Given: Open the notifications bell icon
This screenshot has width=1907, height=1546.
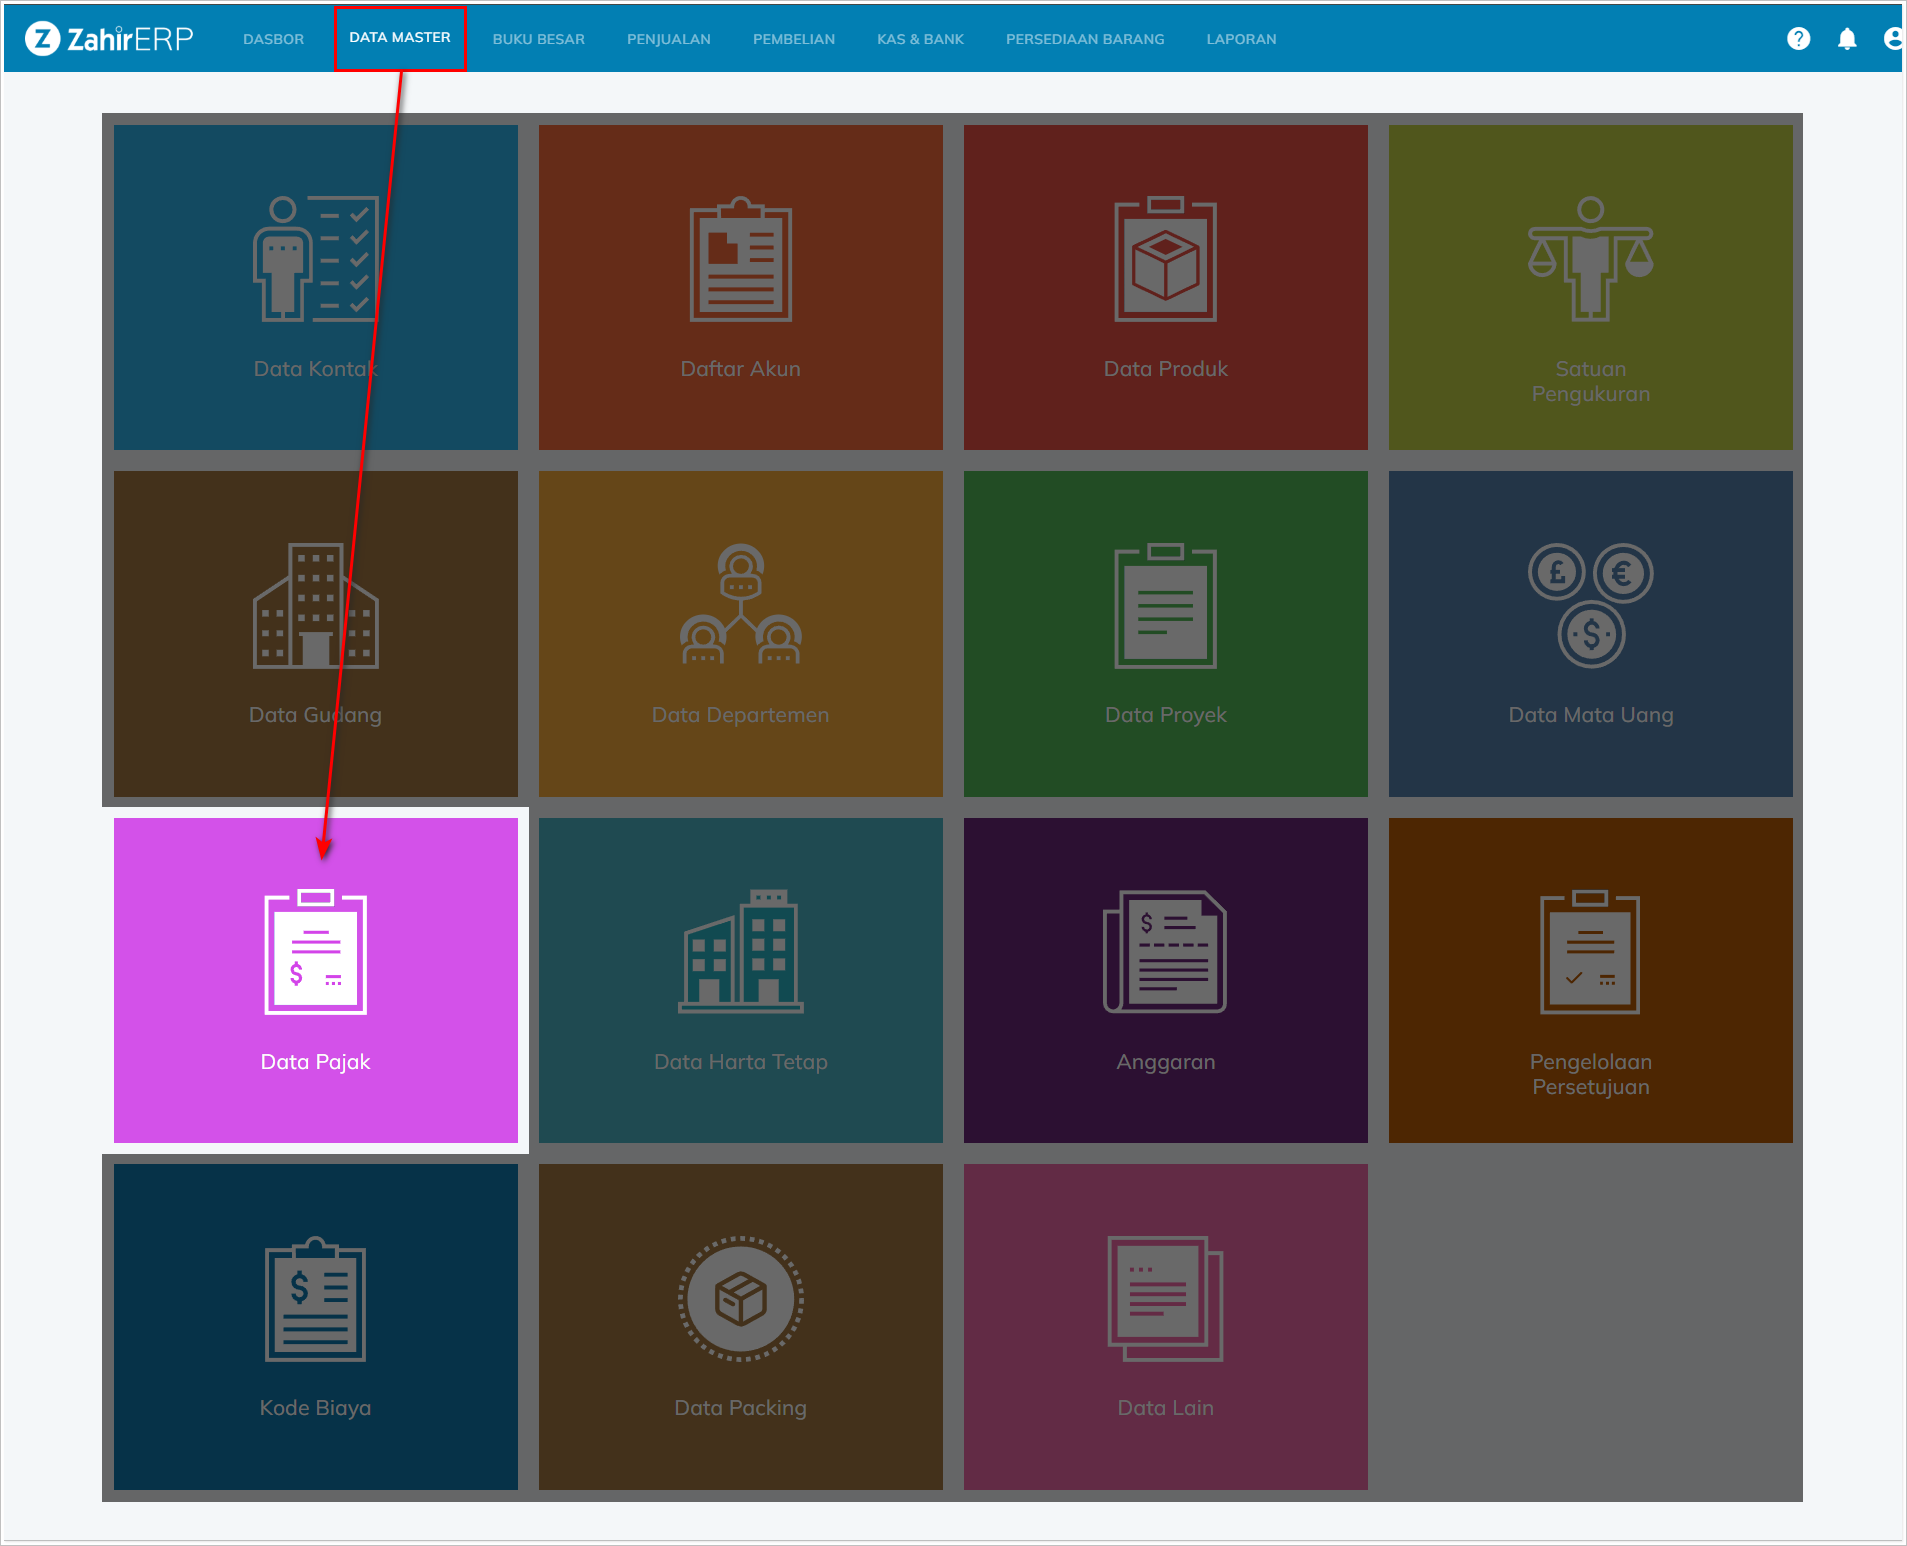Looking at the screenshot, I should click(1846, 39).
